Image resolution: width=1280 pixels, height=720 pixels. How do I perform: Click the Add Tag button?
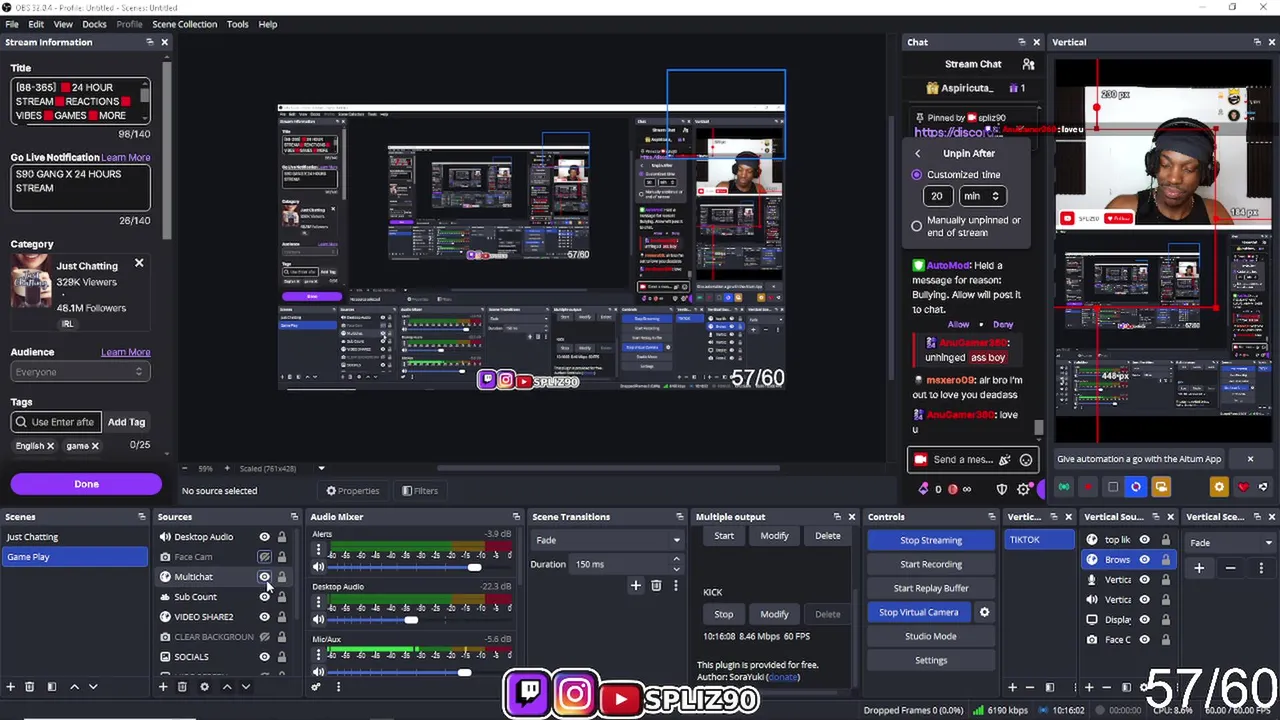tap(126, 422)
